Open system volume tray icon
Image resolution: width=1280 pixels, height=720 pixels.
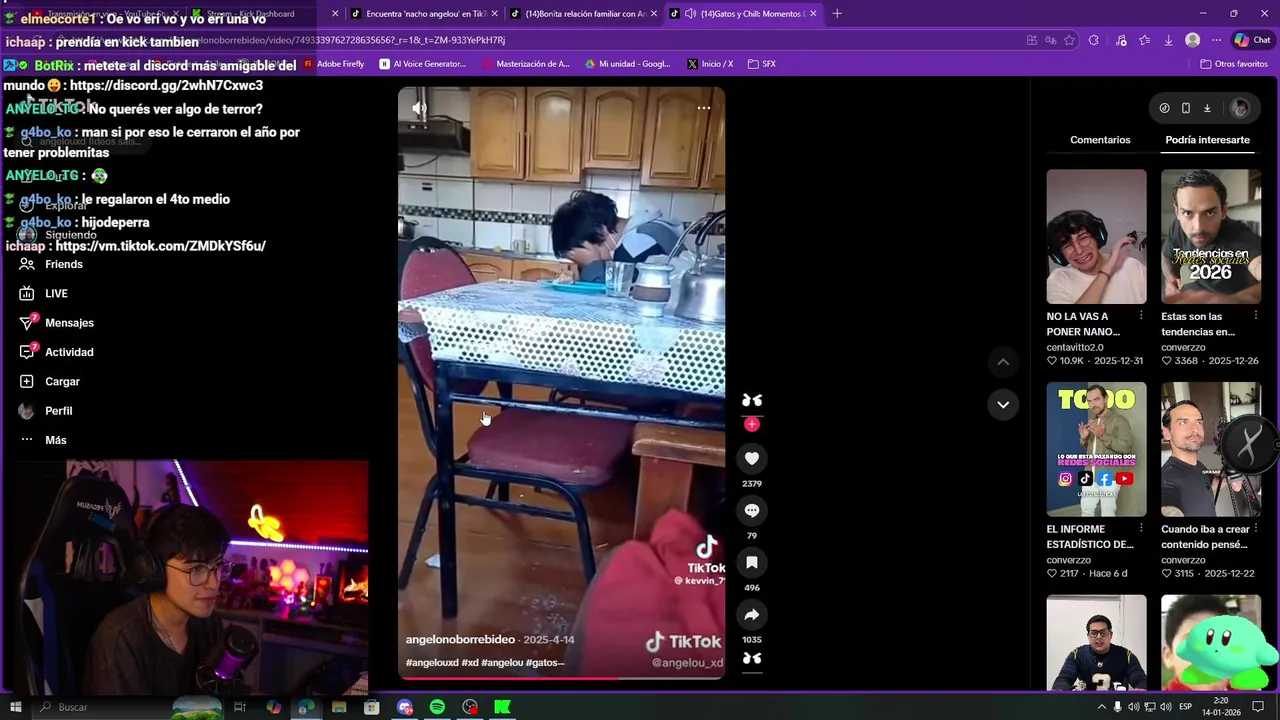1133,707
